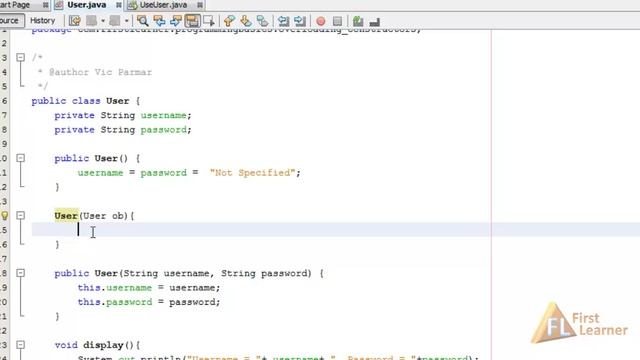640x360 pixels.
Task: Switch to the UseUser.java tab
Action: (x=163, y=5)
